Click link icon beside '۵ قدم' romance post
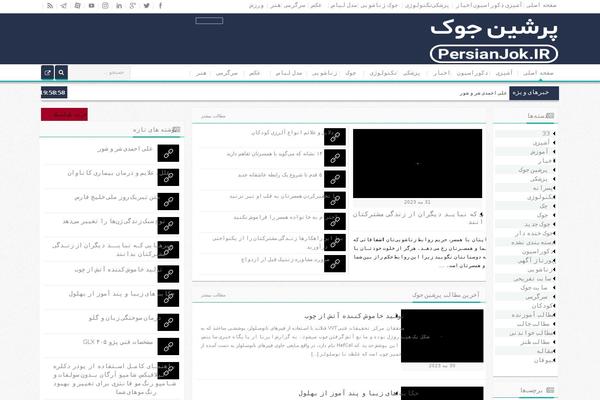 [335, 179]
